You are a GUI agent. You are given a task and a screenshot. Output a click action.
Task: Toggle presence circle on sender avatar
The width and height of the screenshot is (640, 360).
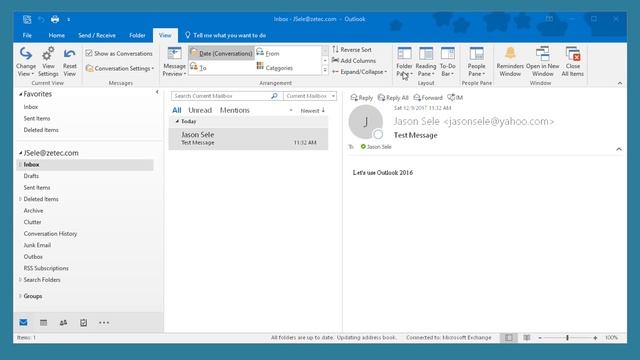[x=378, y=134]
